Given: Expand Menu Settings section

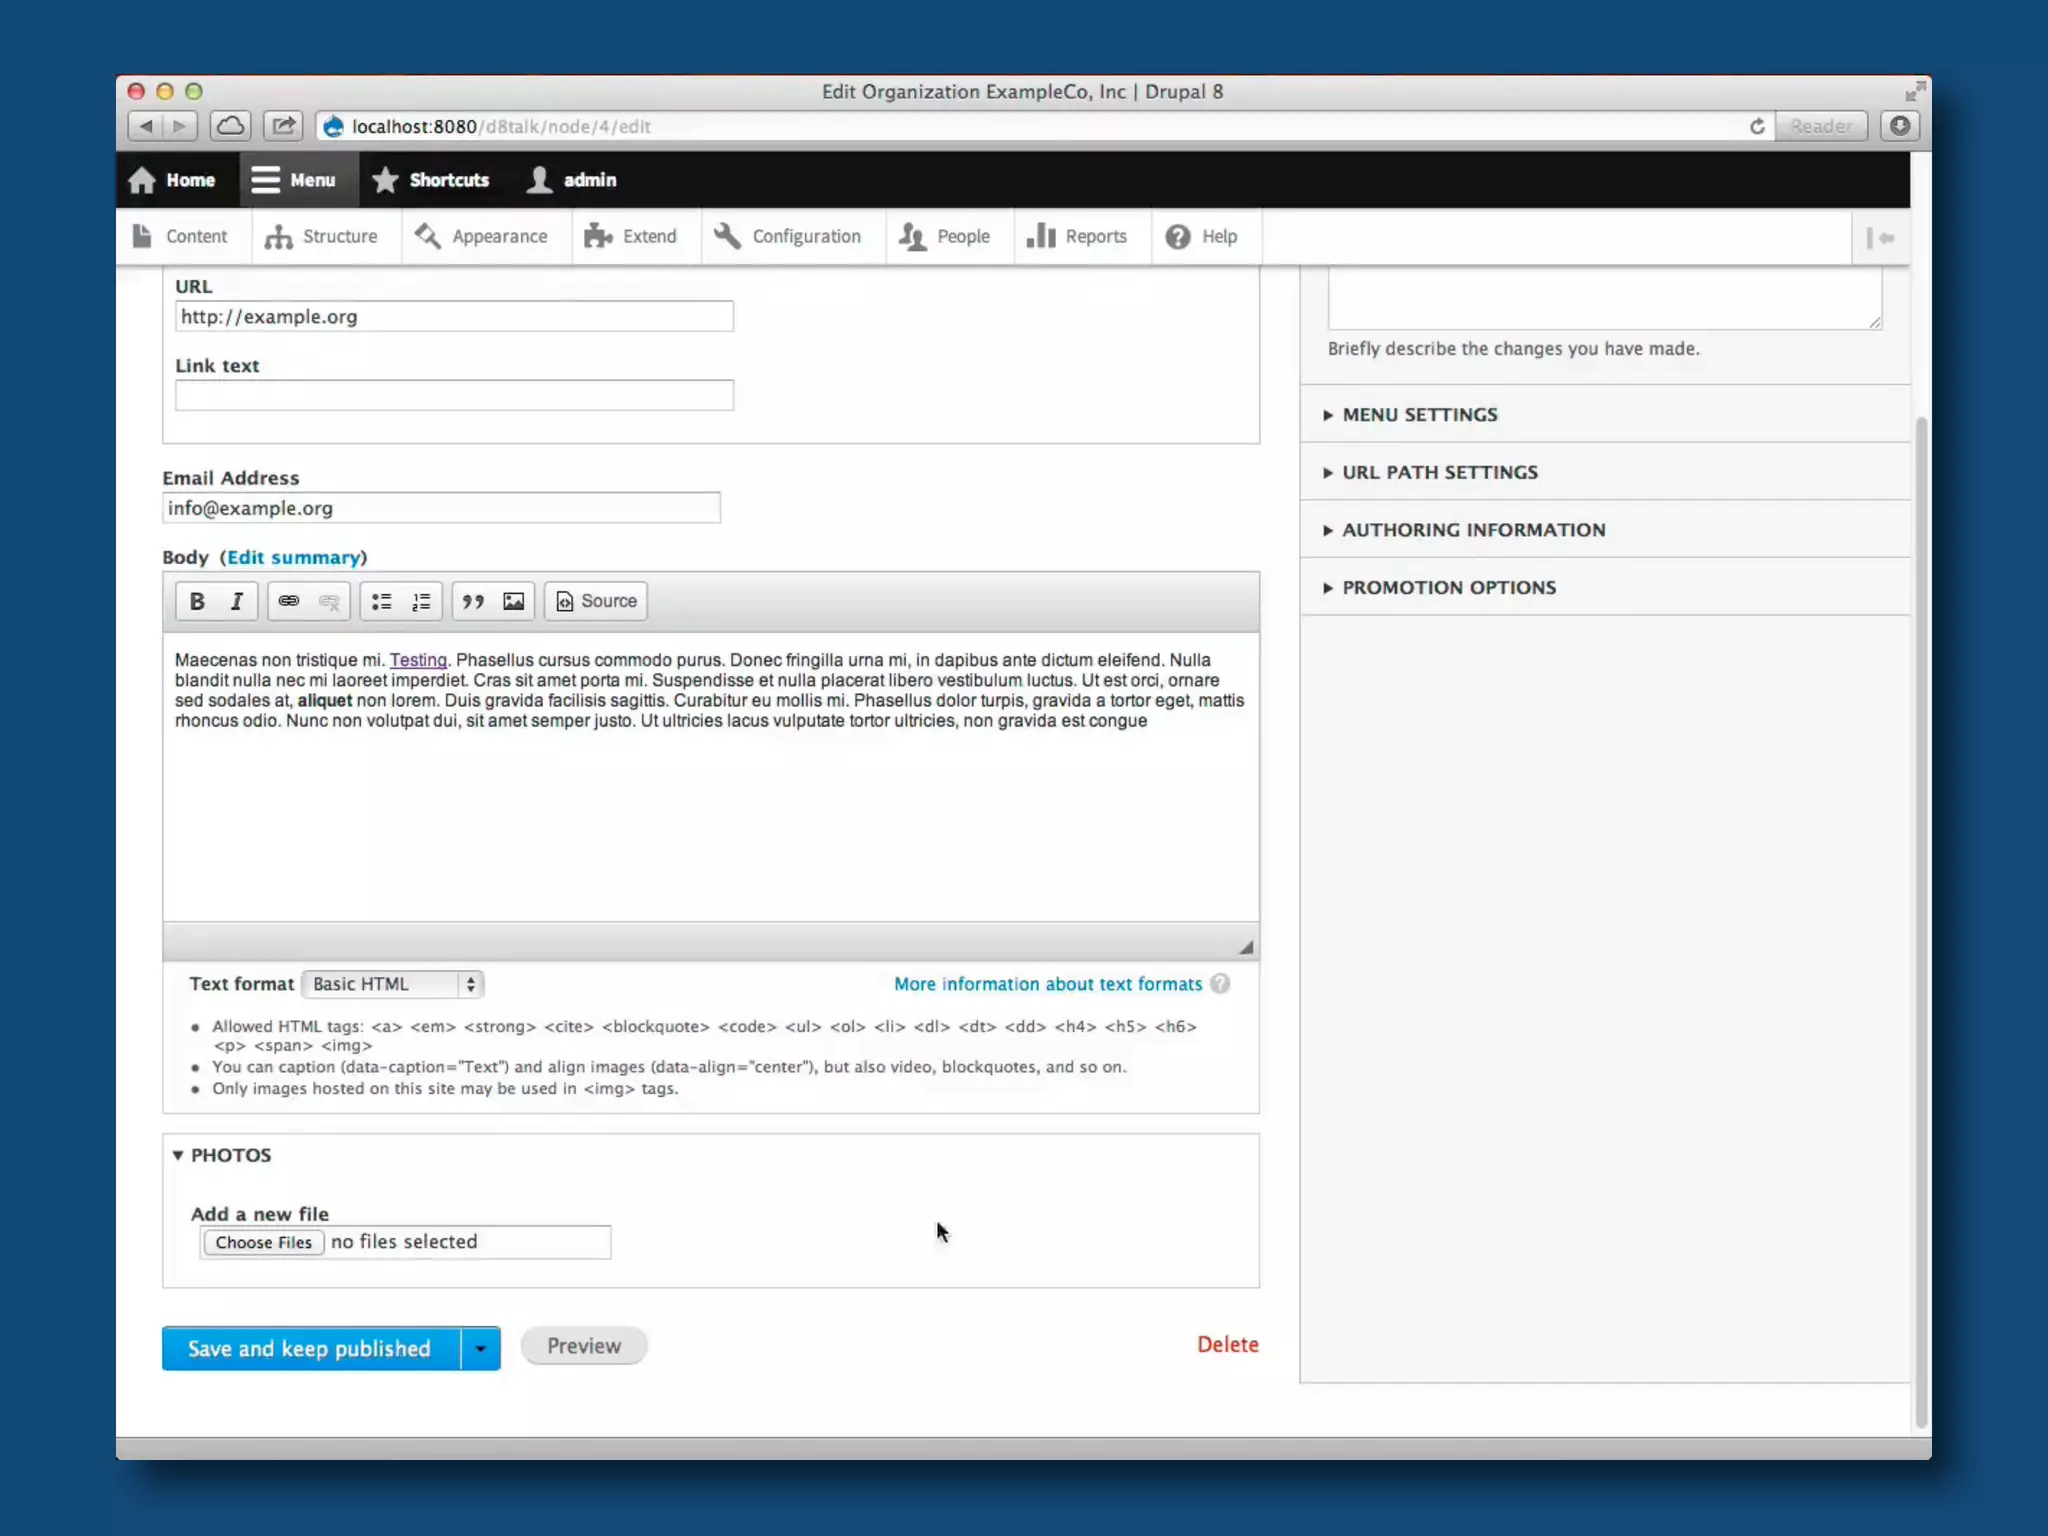Looking at the screenshot, I should (x=1419, y=414).
